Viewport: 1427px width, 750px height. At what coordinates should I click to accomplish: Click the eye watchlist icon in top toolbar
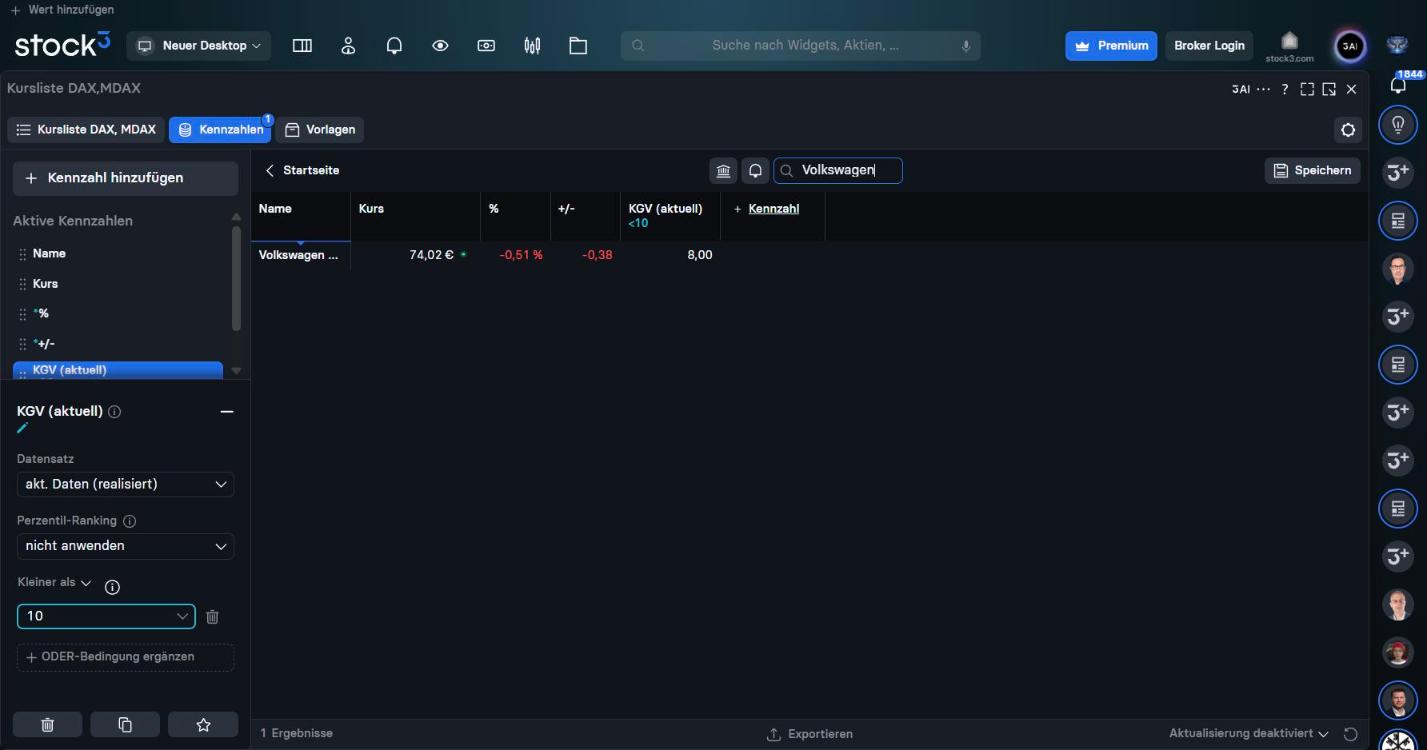tap(440, 46)
